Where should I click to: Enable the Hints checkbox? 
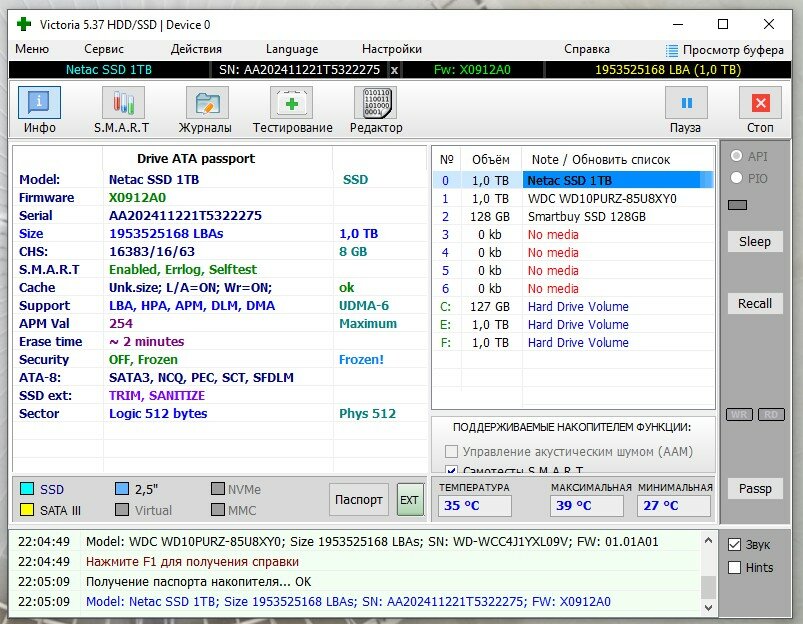tap(734, 567)
